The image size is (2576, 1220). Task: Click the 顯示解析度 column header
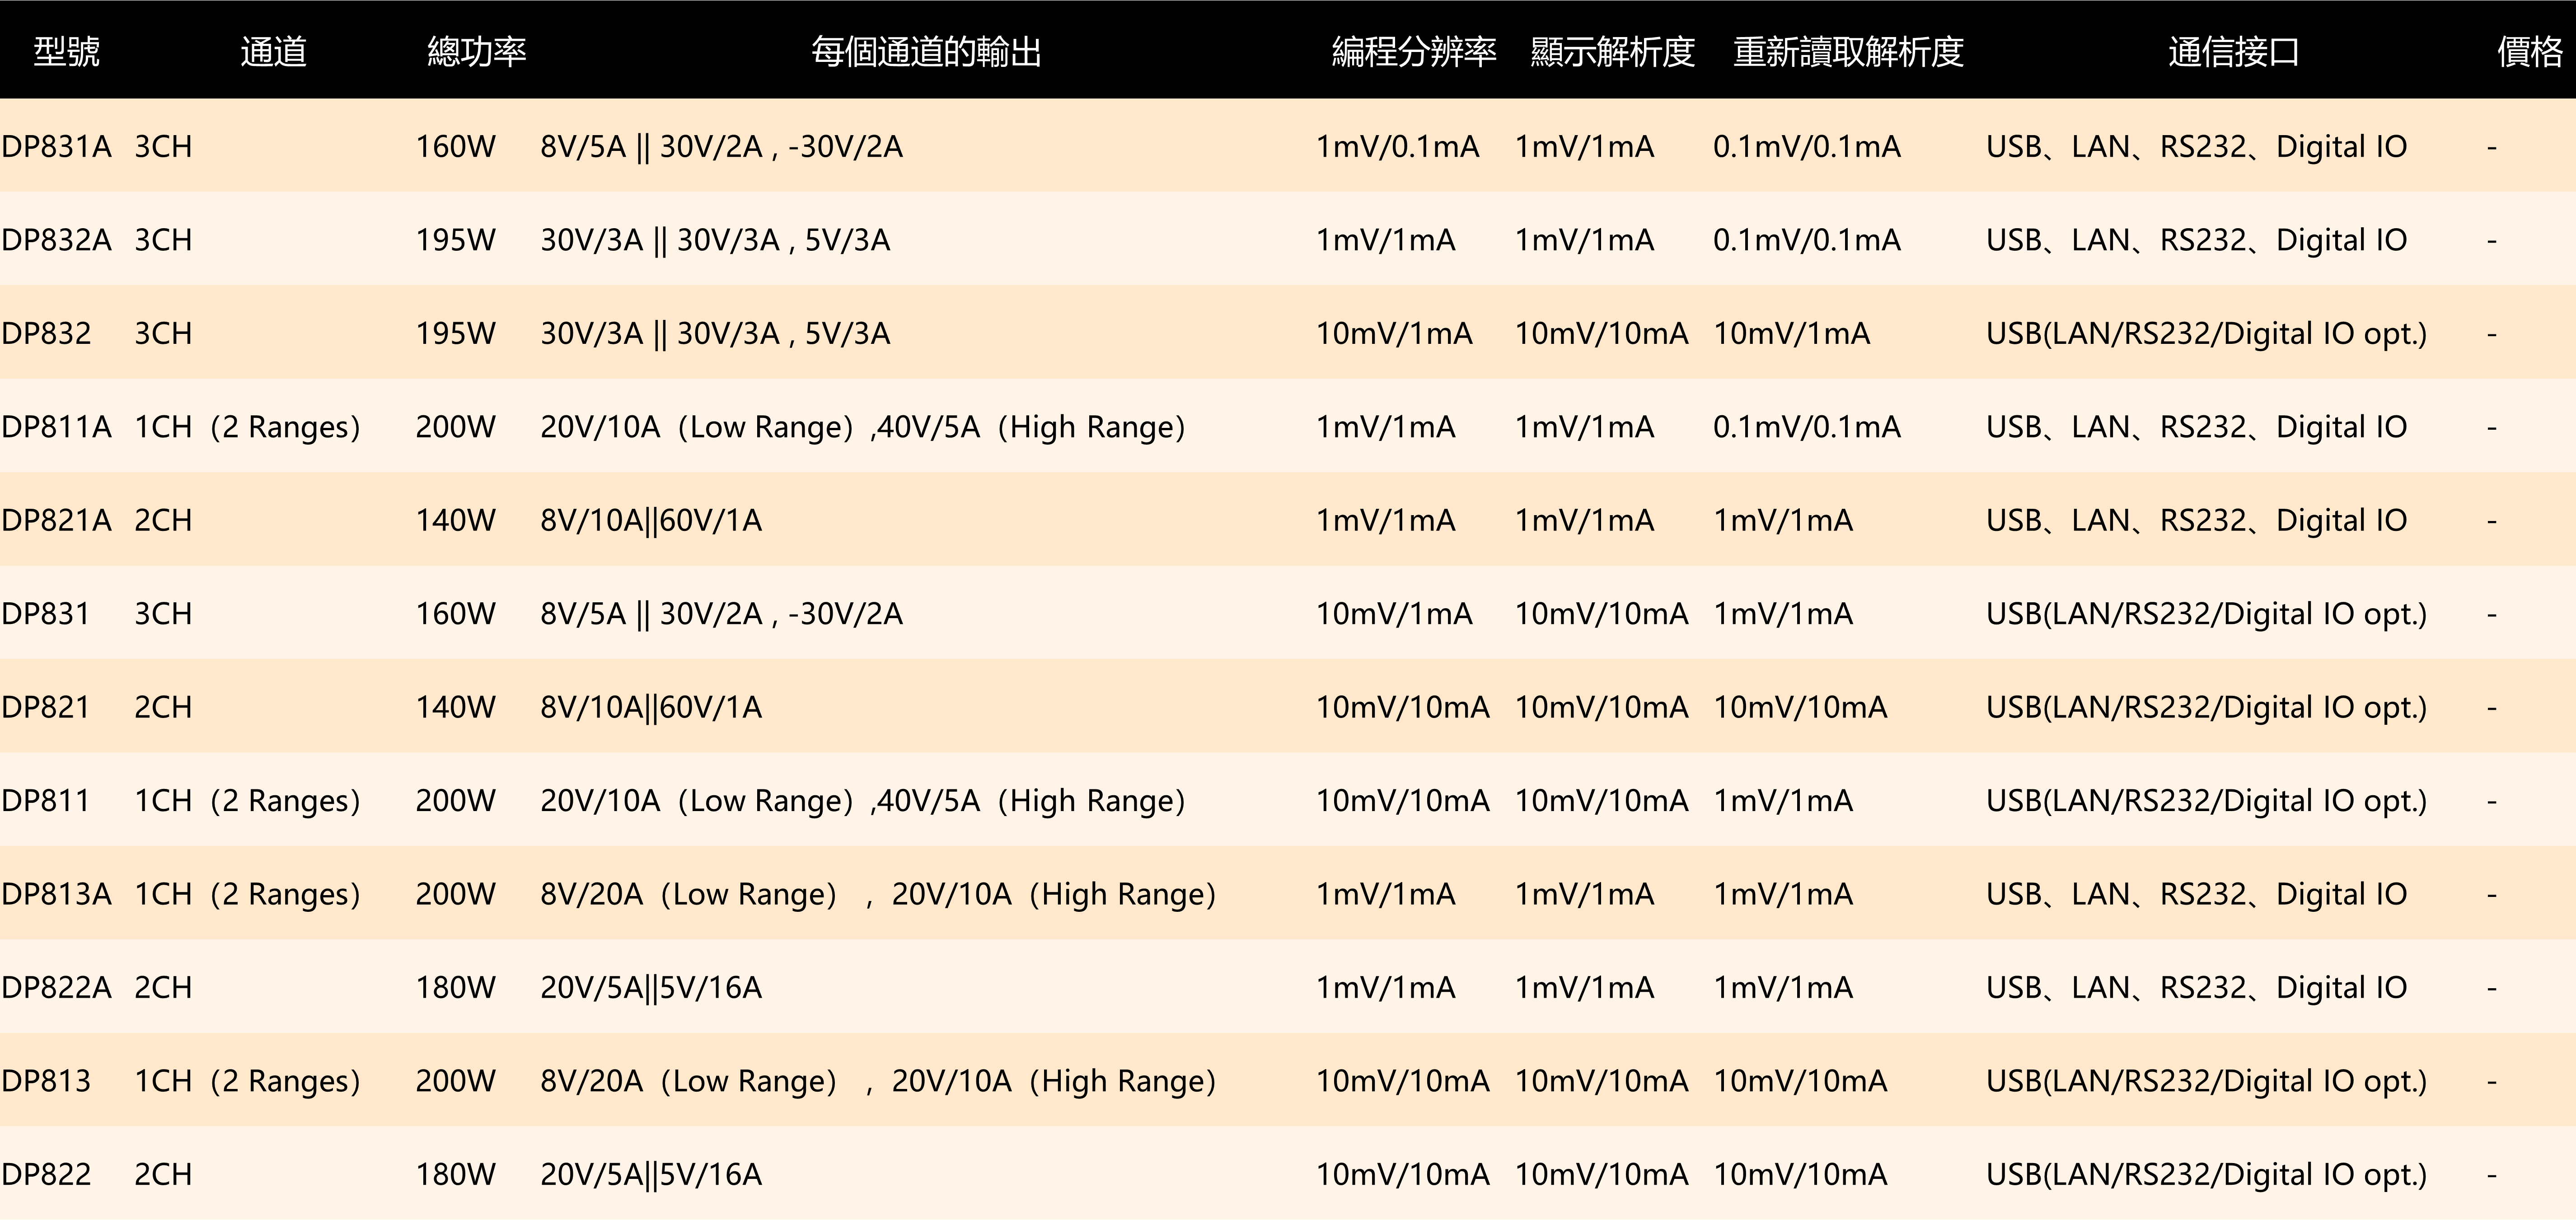click(1613, 51)
